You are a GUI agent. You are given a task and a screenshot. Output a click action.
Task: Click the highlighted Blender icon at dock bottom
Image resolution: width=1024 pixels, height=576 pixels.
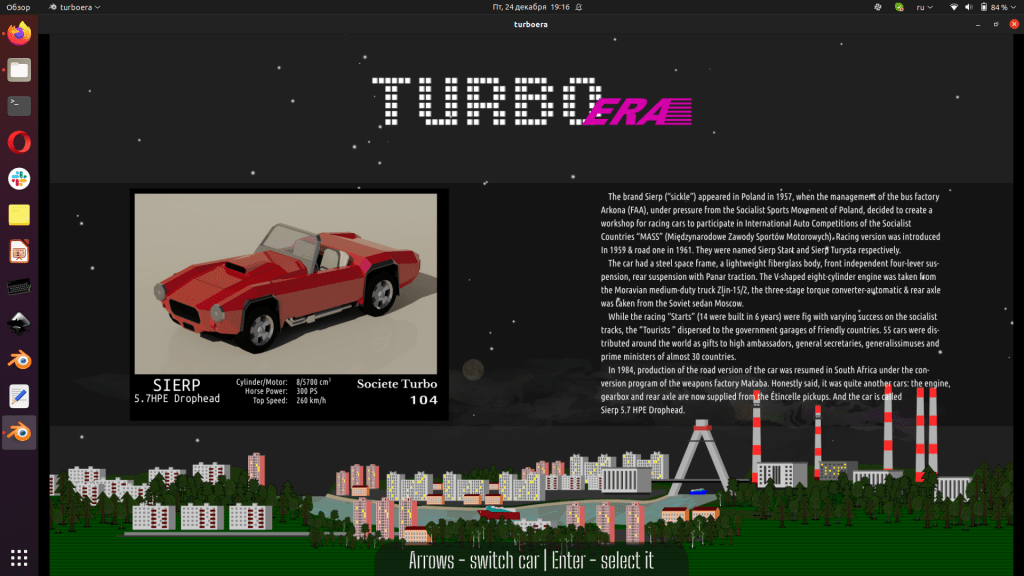[x=19, y=432]
